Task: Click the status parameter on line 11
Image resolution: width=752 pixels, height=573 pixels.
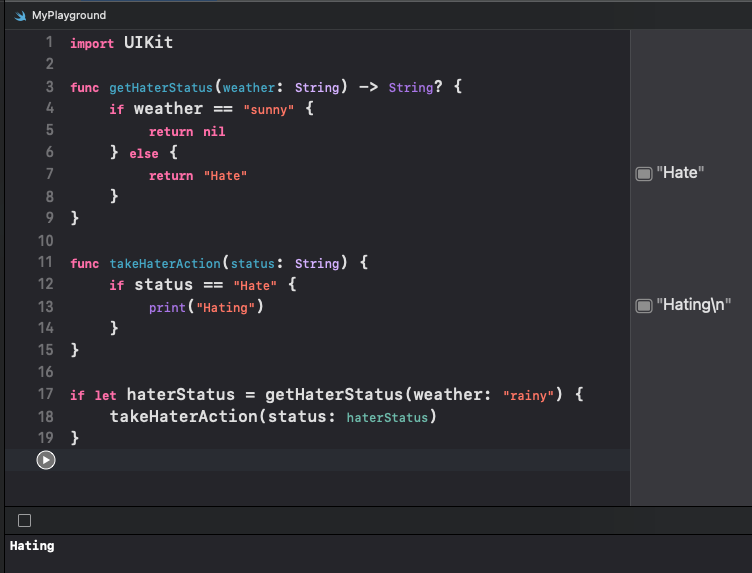Action: pyautogui.click(x=253, y=264)
